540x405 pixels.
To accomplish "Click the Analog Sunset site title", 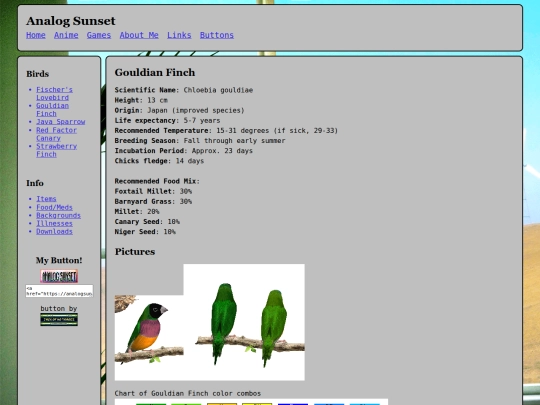I will [71, 21].
